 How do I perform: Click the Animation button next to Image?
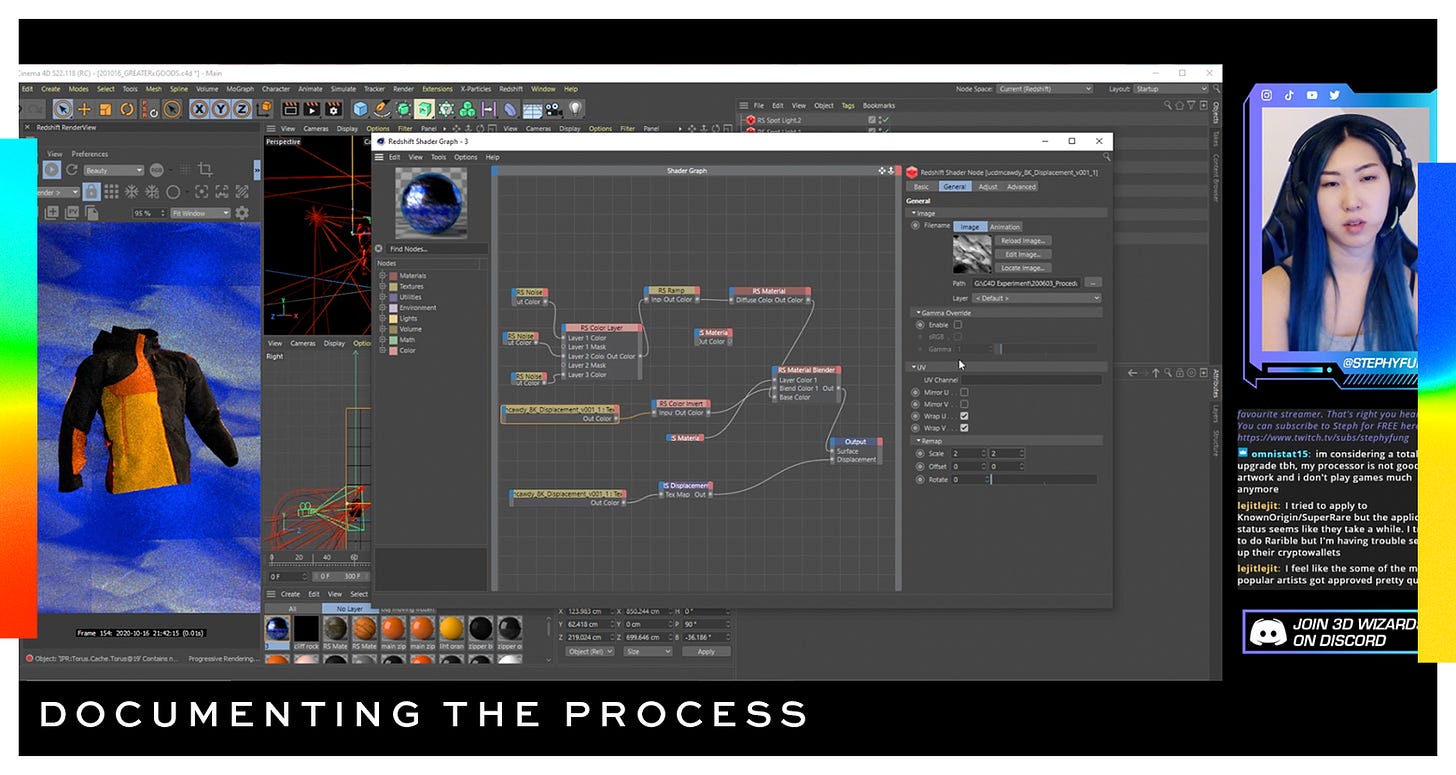pos(1005,227)
